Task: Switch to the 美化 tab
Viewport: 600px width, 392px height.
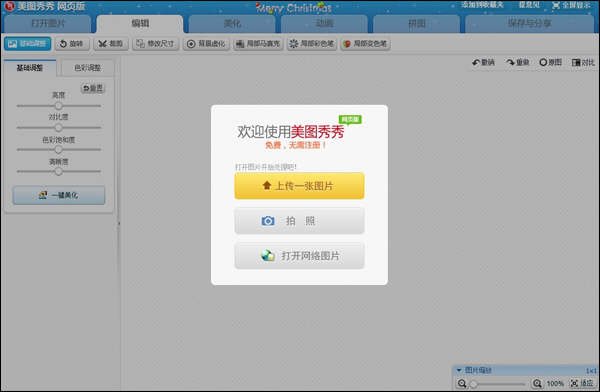Action: click(x=232, y=24)
